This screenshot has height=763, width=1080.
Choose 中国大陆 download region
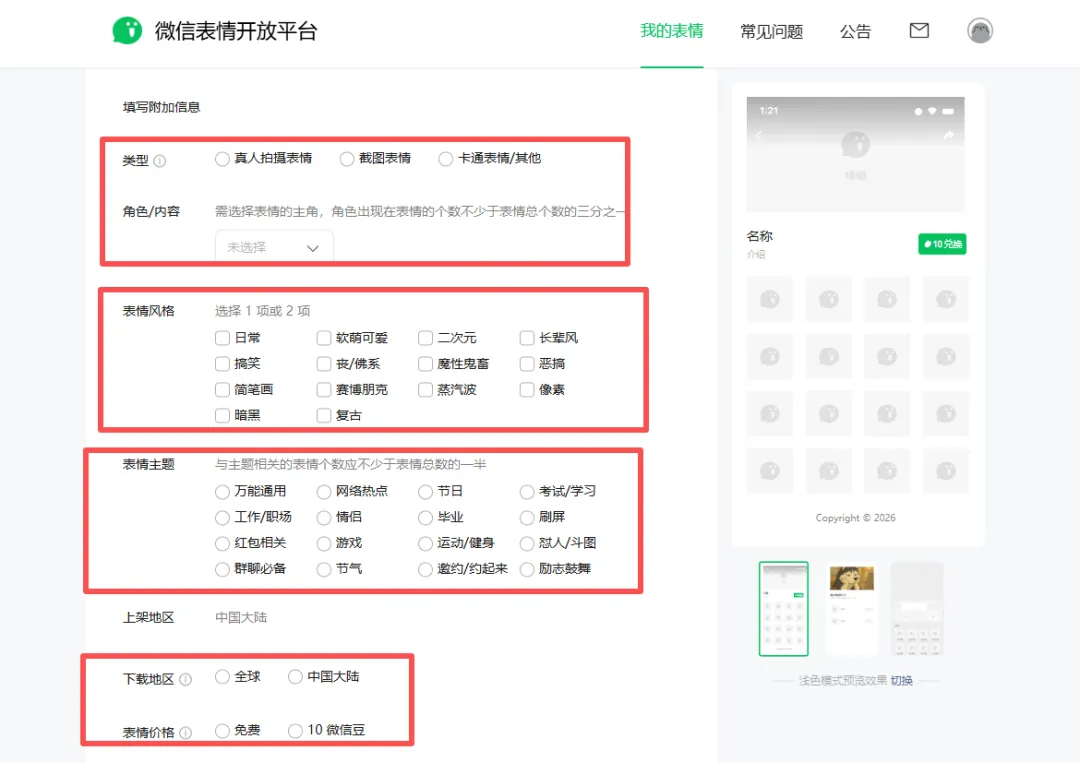pos(295,677)
